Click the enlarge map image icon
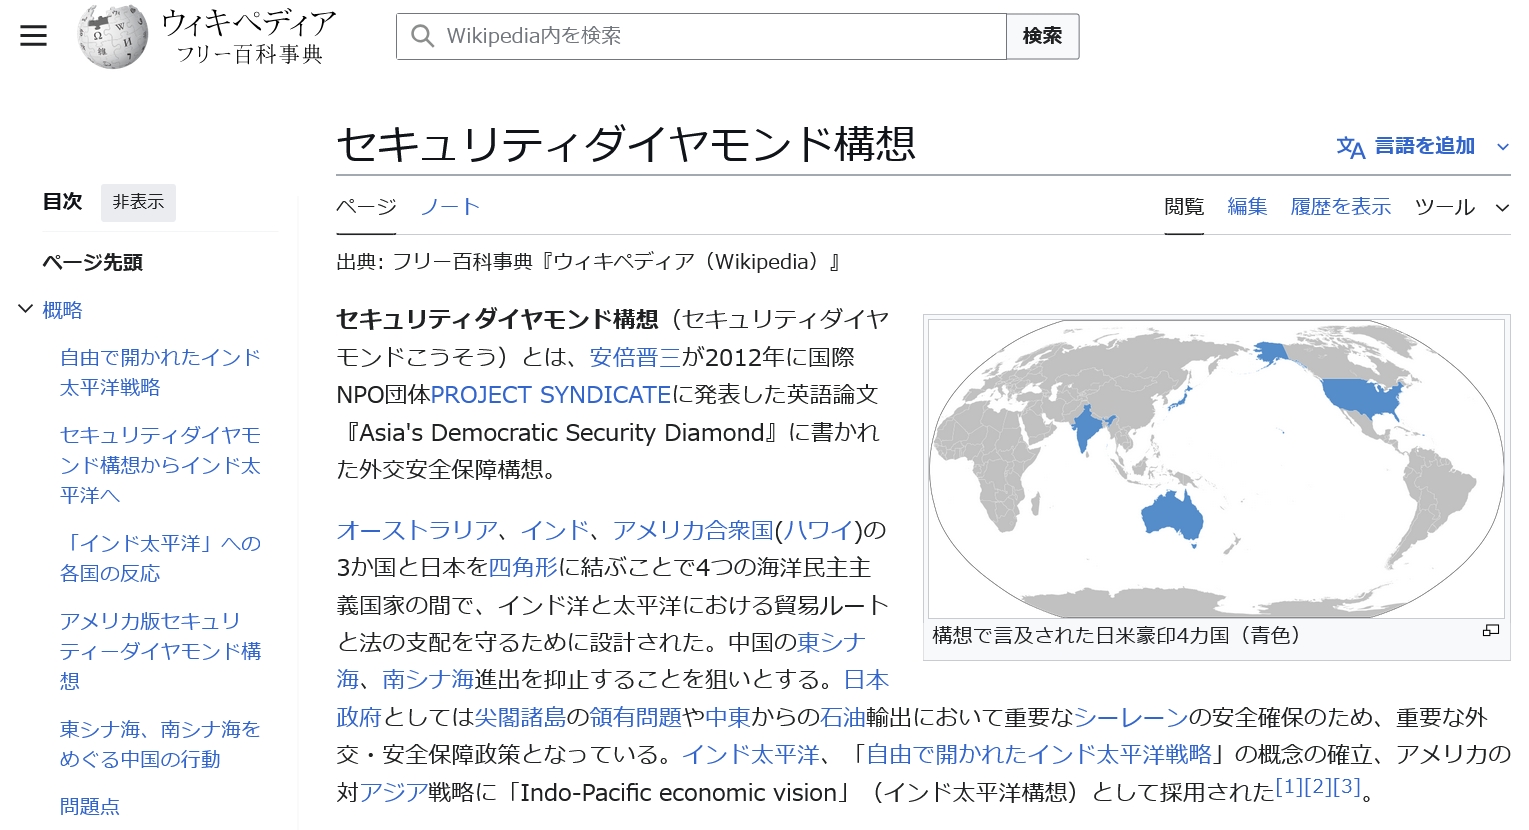The width and height of the screenshot is (1529, 830). 1490,631
